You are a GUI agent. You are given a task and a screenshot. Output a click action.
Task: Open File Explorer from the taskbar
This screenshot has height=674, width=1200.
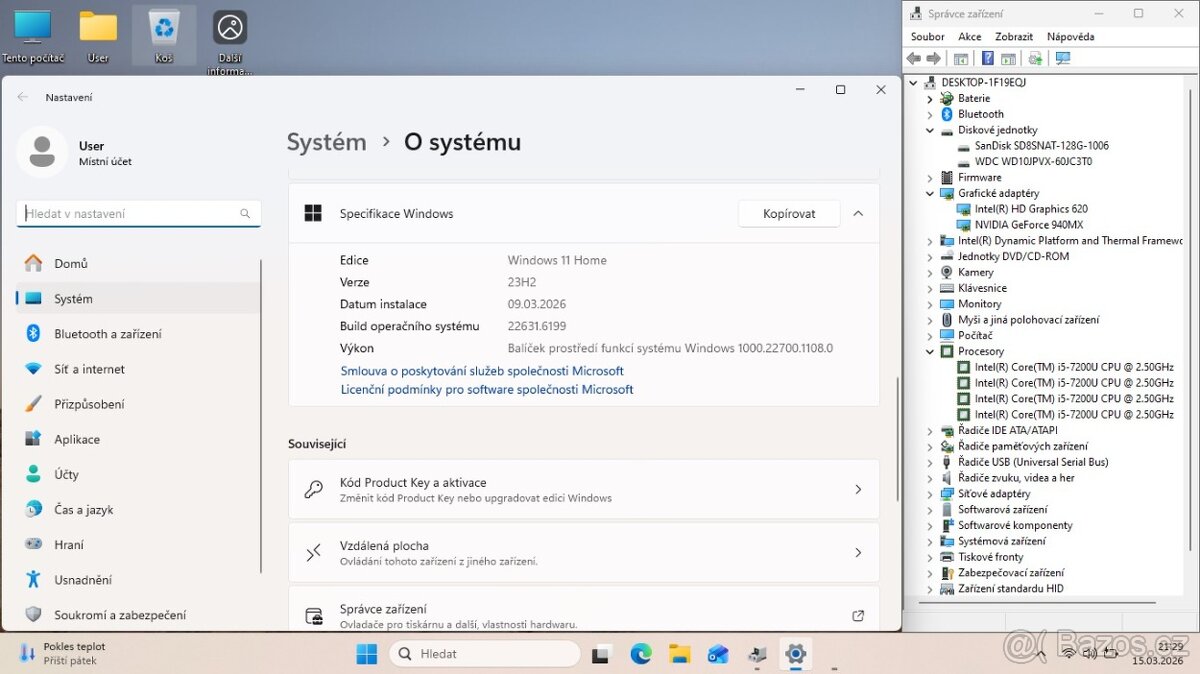679,654
